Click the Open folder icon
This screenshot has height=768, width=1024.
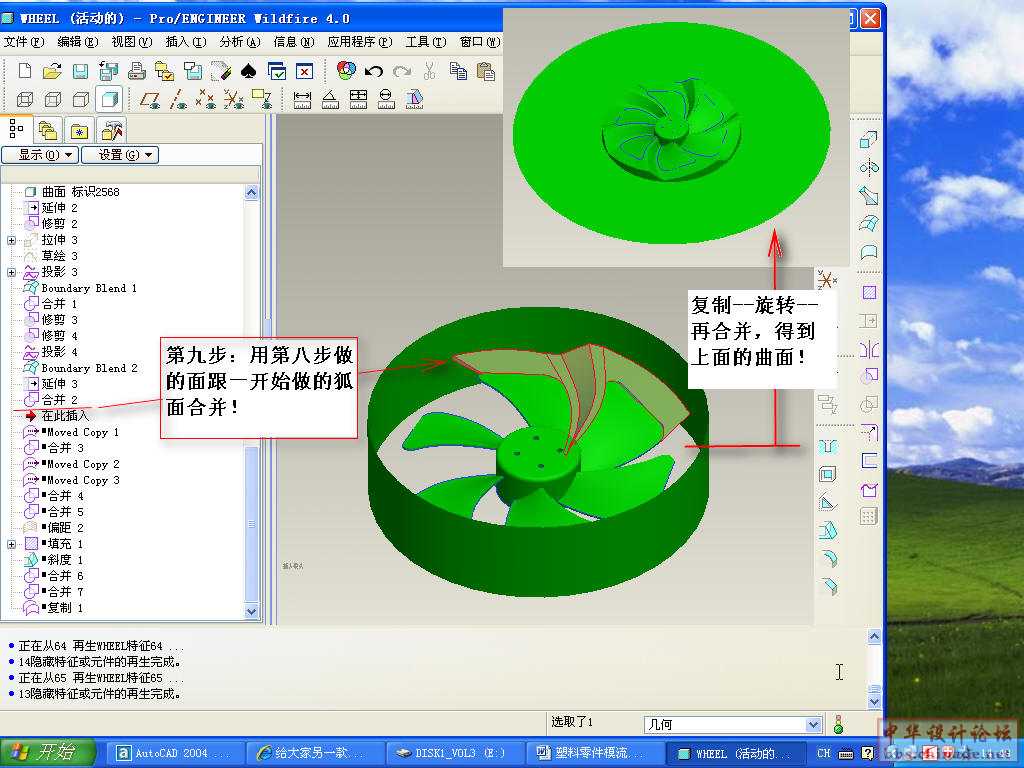(x=52, y=71)
